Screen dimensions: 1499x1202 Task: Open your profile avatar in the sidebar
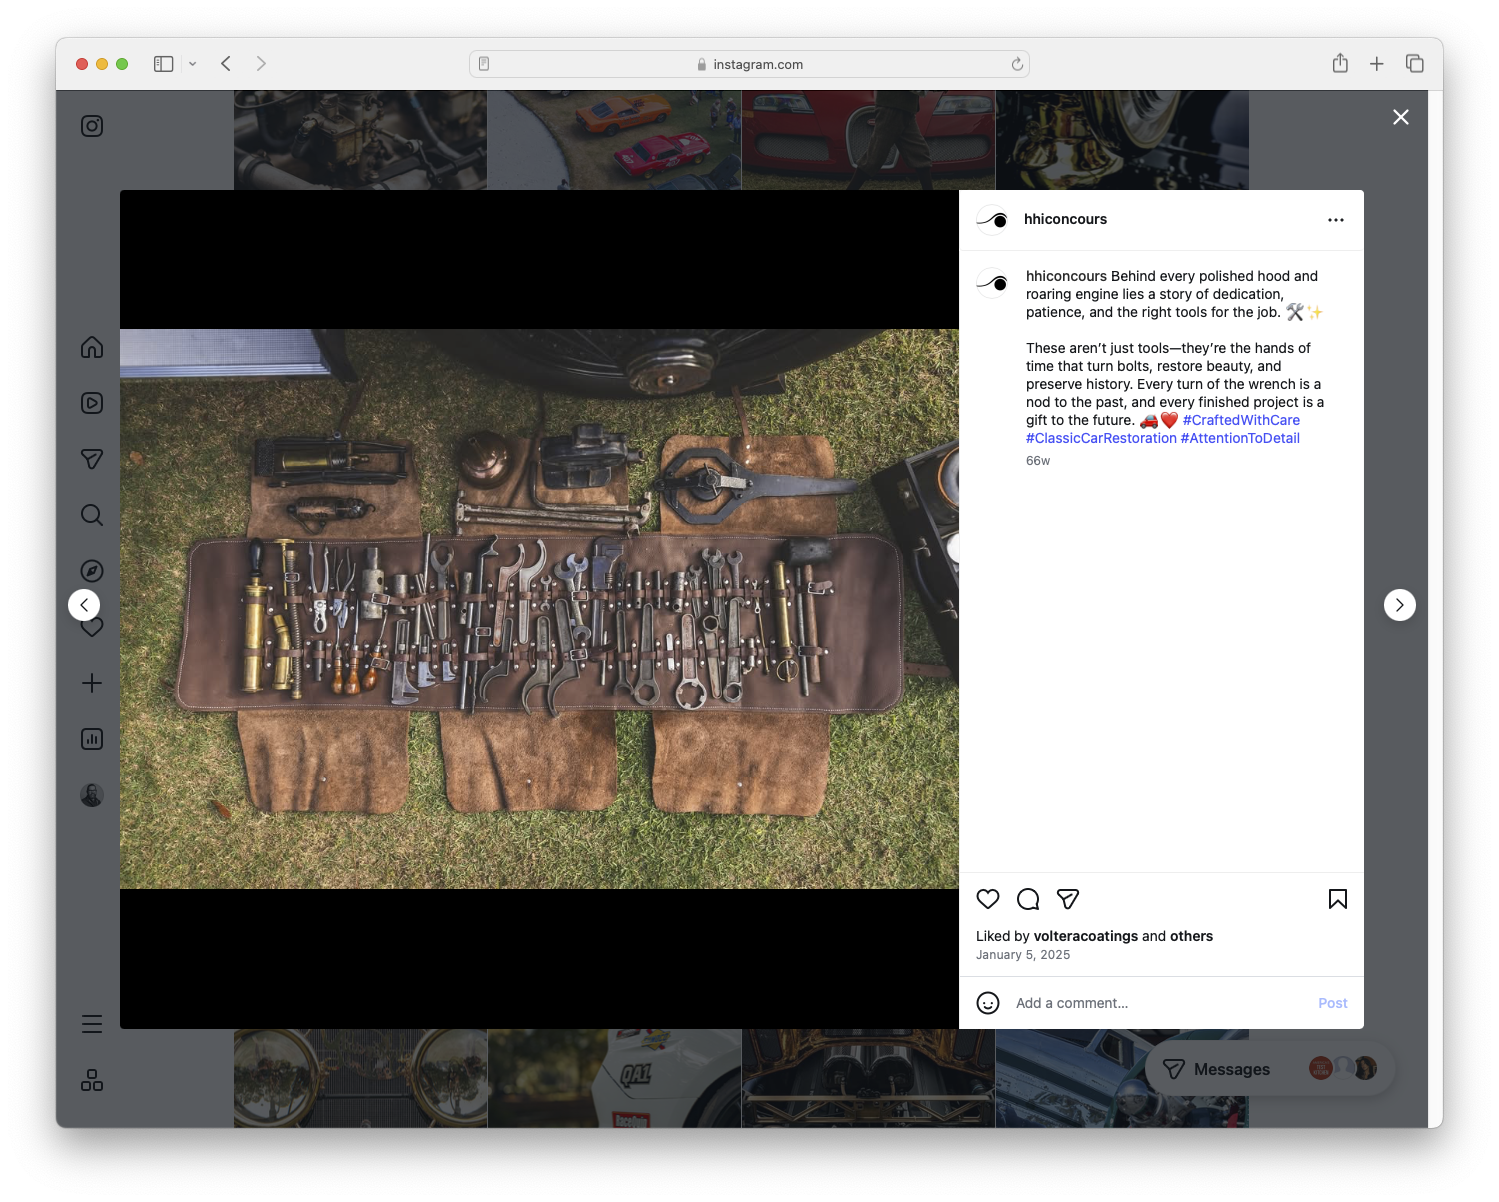[91, 794]
